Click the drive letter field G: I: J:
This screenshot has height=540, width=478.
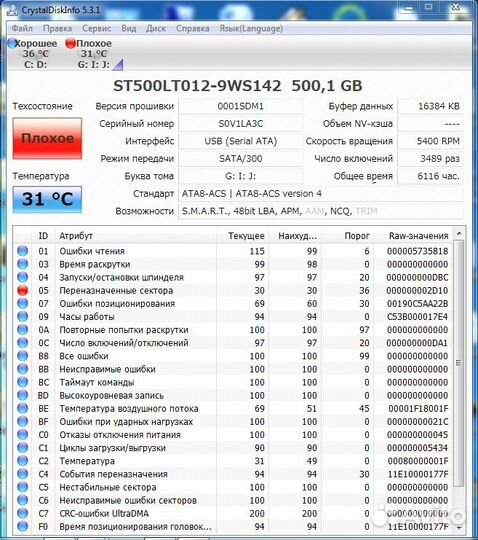(241, 176)
